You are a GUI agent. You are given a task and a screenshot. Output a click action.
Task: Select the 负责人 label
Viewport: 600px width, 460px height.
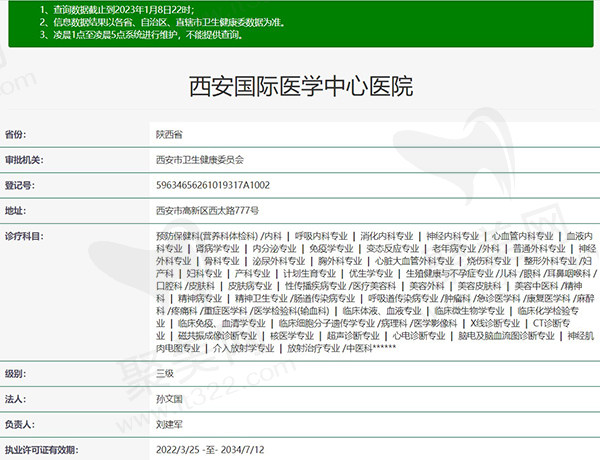click(x=20, y=424)
